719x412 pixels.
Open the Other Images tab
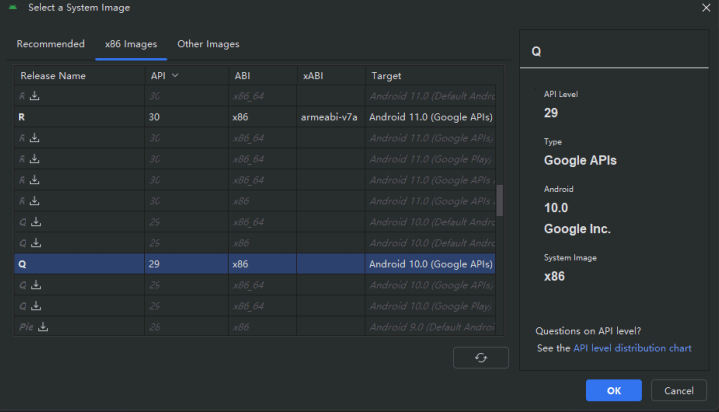[x=208, y=44]
